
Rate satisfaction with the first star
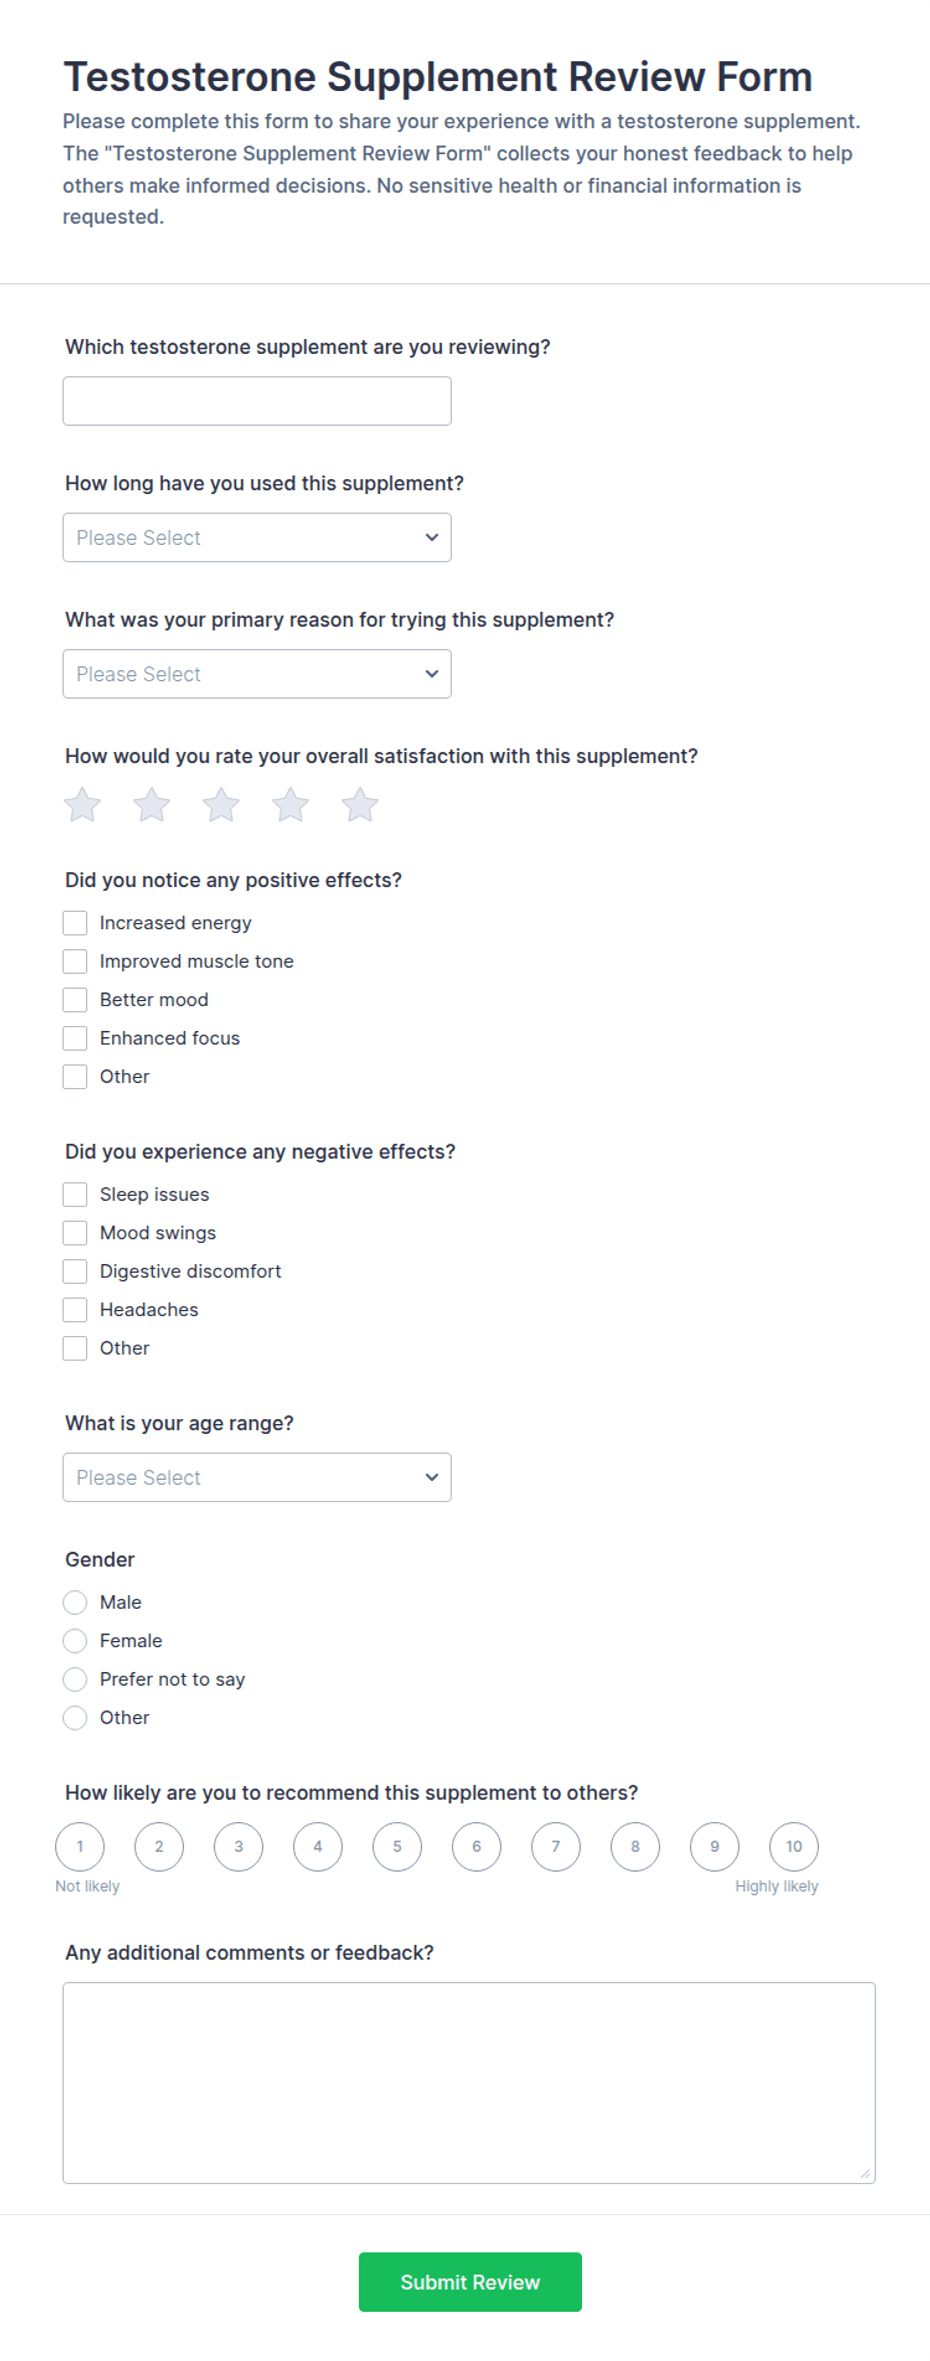82,805
